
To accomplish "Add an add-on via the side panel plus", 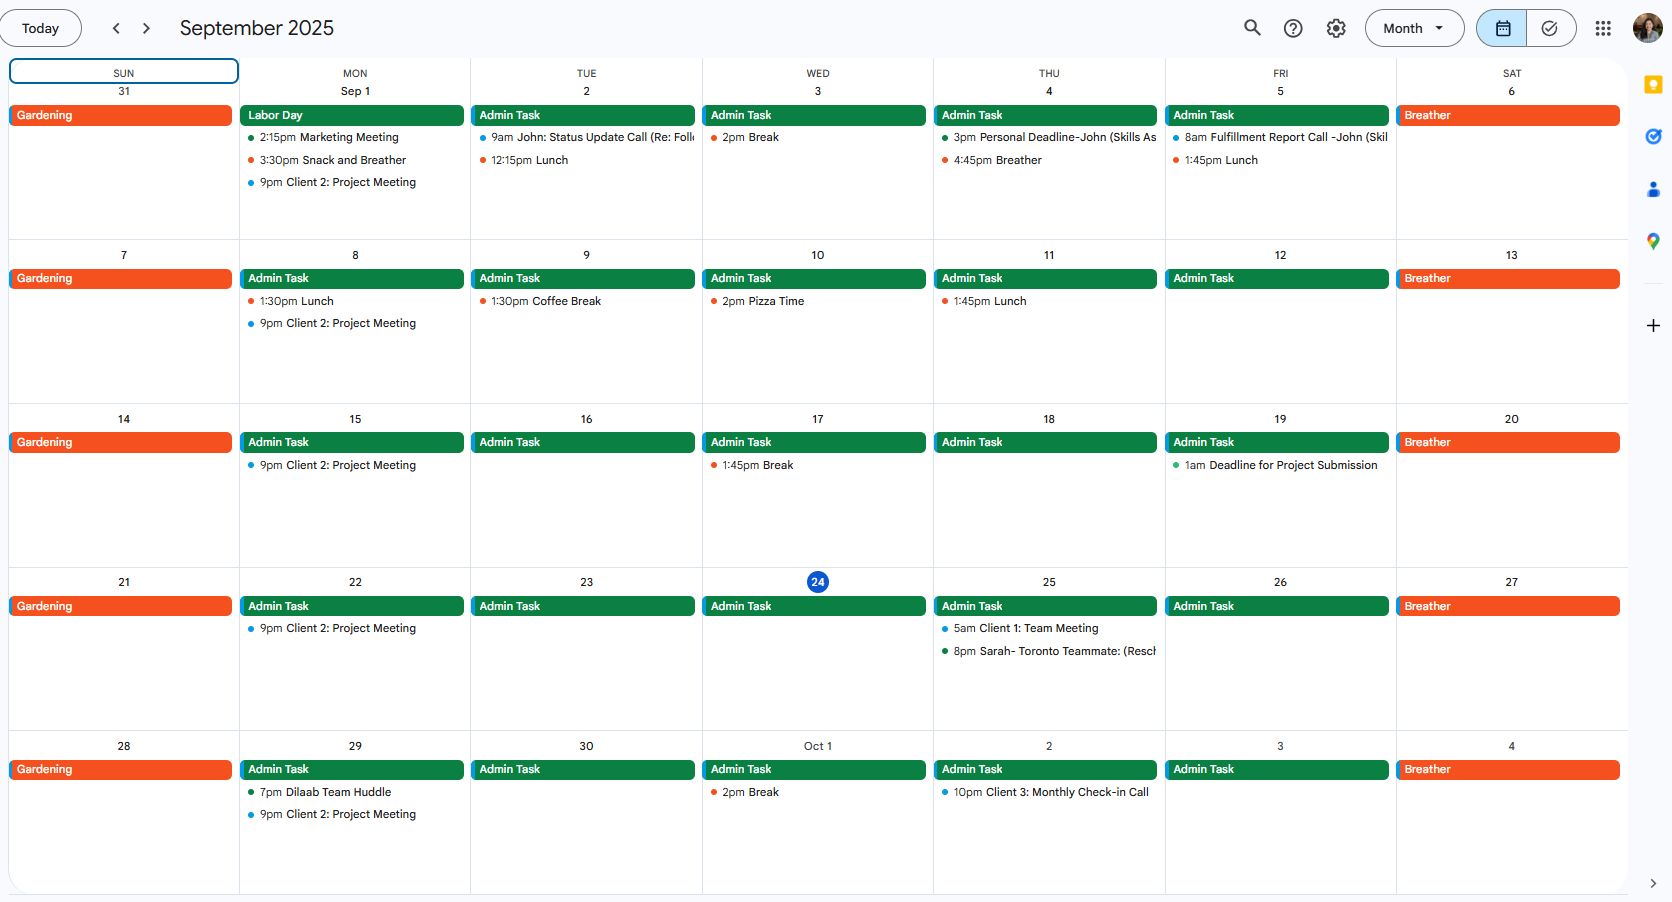I will coord(1653,325).
